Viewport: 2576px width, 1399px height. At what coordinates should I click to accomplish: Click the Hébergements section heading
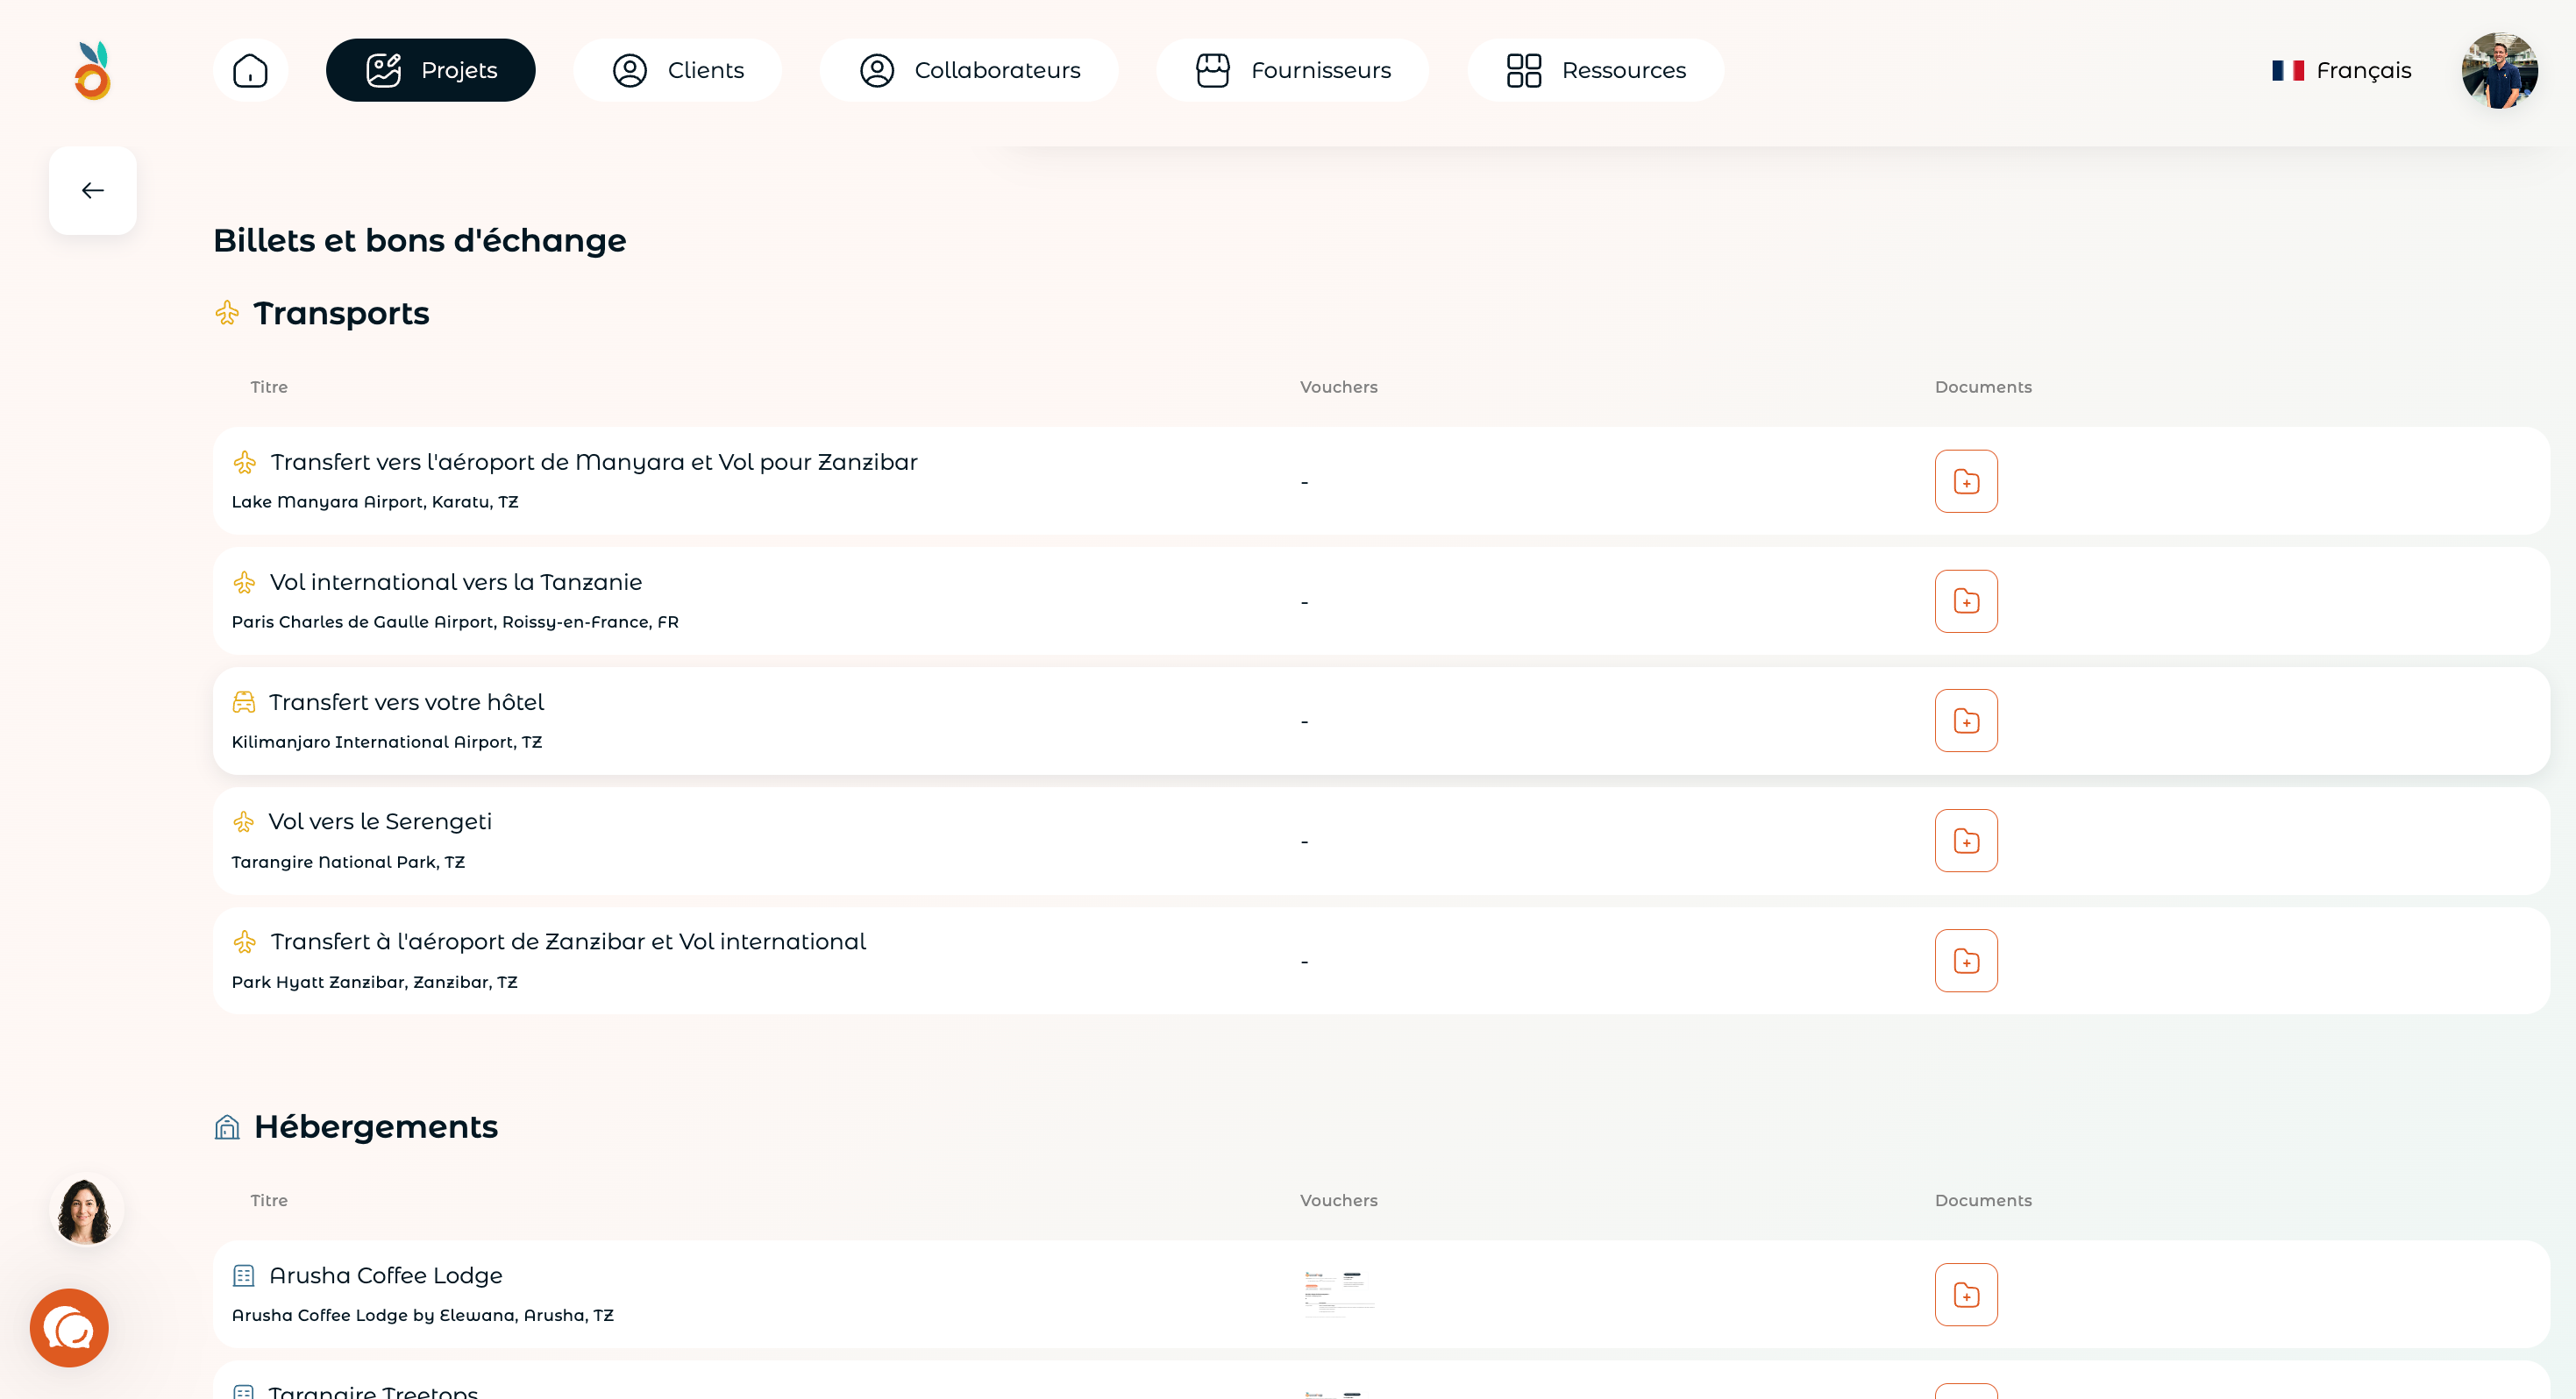coord(376,1126)
